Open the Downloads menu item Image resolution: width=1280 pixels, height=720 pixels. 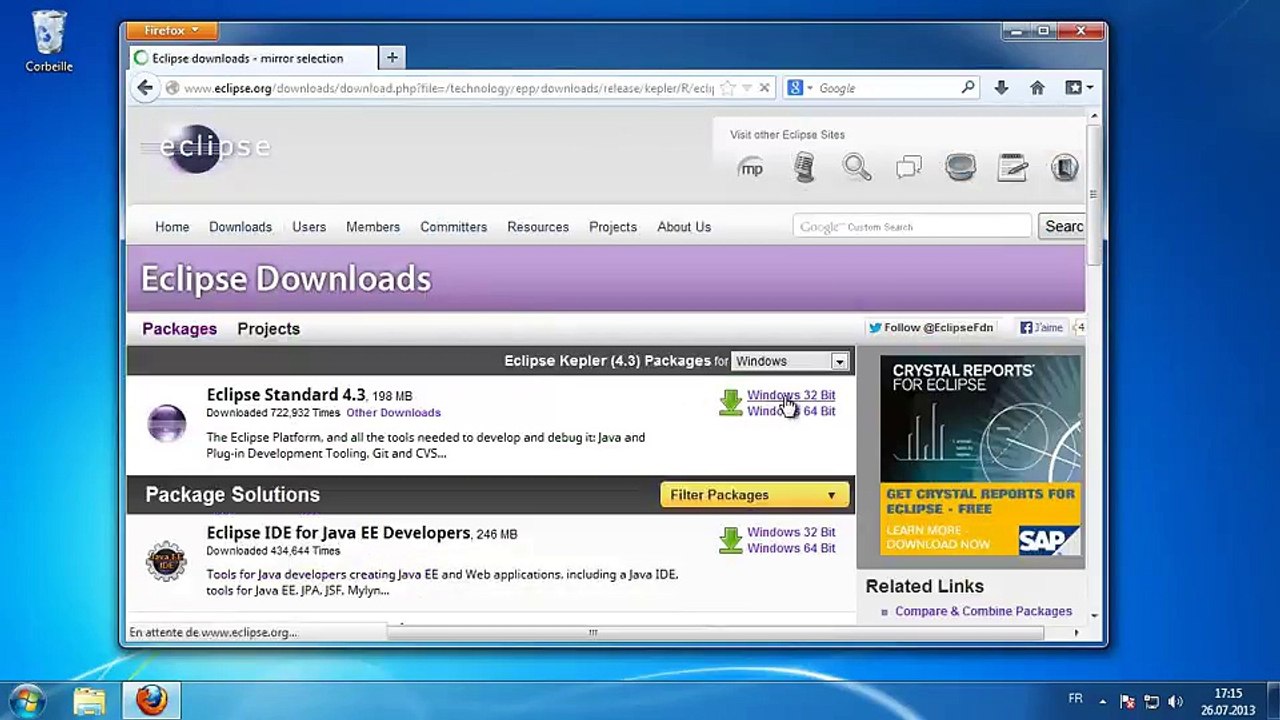point(240,227)
